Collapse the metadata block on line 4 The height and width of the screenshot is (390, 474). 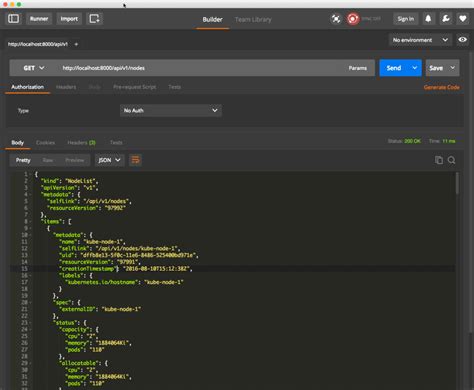31,194
